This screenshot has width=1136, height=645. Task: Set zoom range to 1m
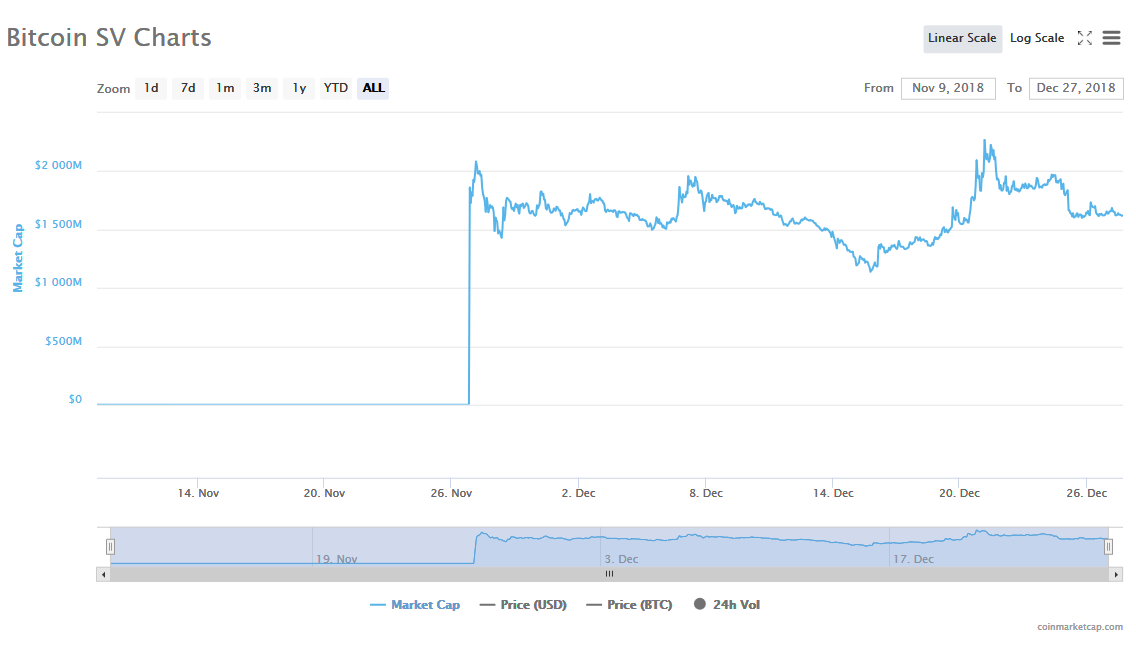click(x=225, y=88)
